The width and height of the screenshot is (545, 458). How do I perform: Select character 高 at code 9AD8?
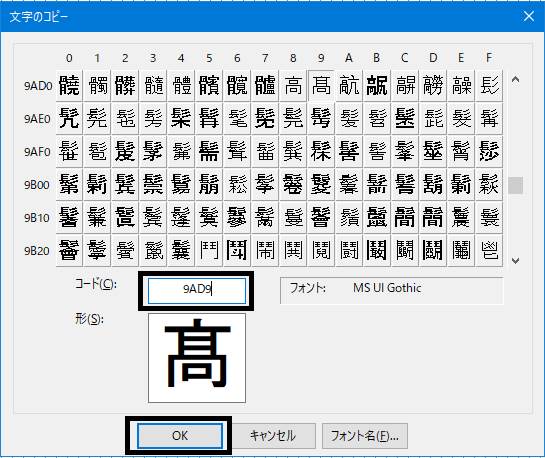coord(293,85)
